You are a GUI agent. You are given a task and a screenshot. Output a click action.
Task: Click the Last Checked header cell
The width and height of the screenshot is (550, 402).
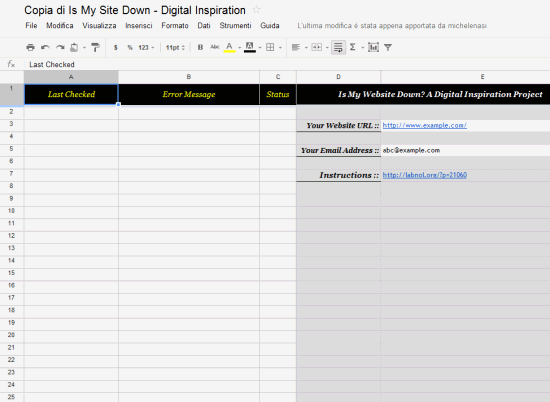tap(71, 94)
